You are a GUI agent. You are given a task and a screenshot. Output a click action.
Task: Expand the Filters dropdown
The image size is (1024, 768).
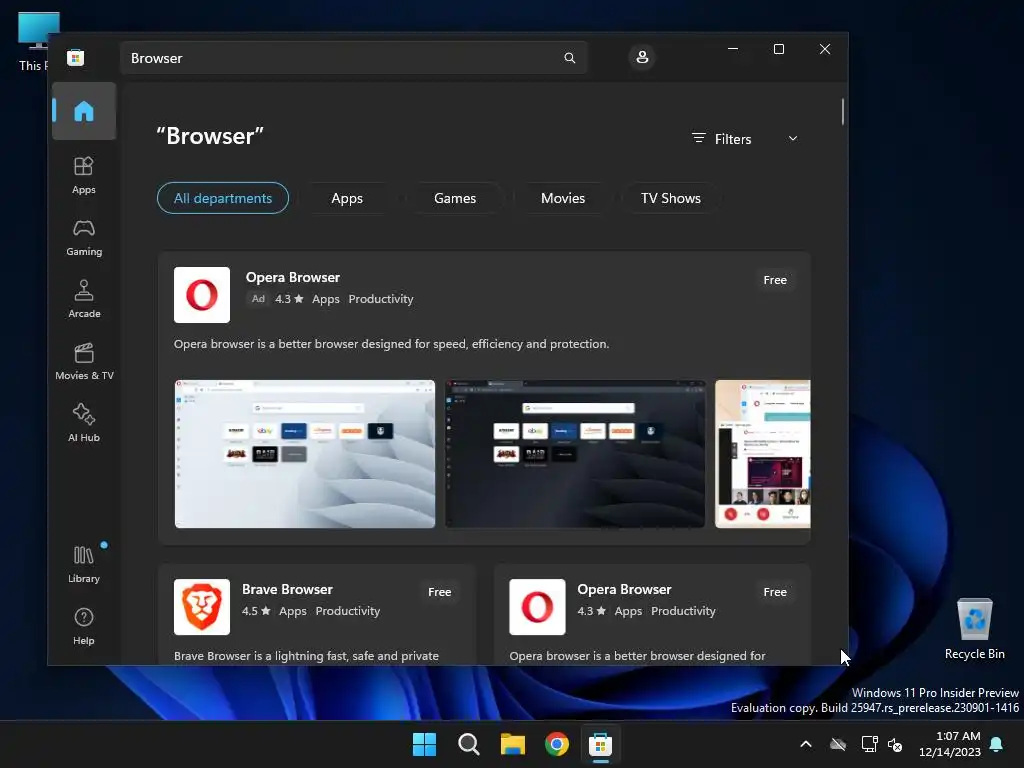click(745, 139)
